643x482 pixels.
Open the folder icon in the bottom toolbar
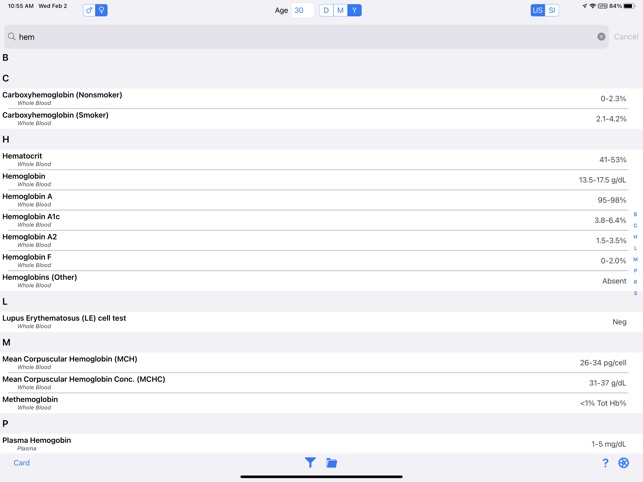pyautogui.click(x=332, y=463)
